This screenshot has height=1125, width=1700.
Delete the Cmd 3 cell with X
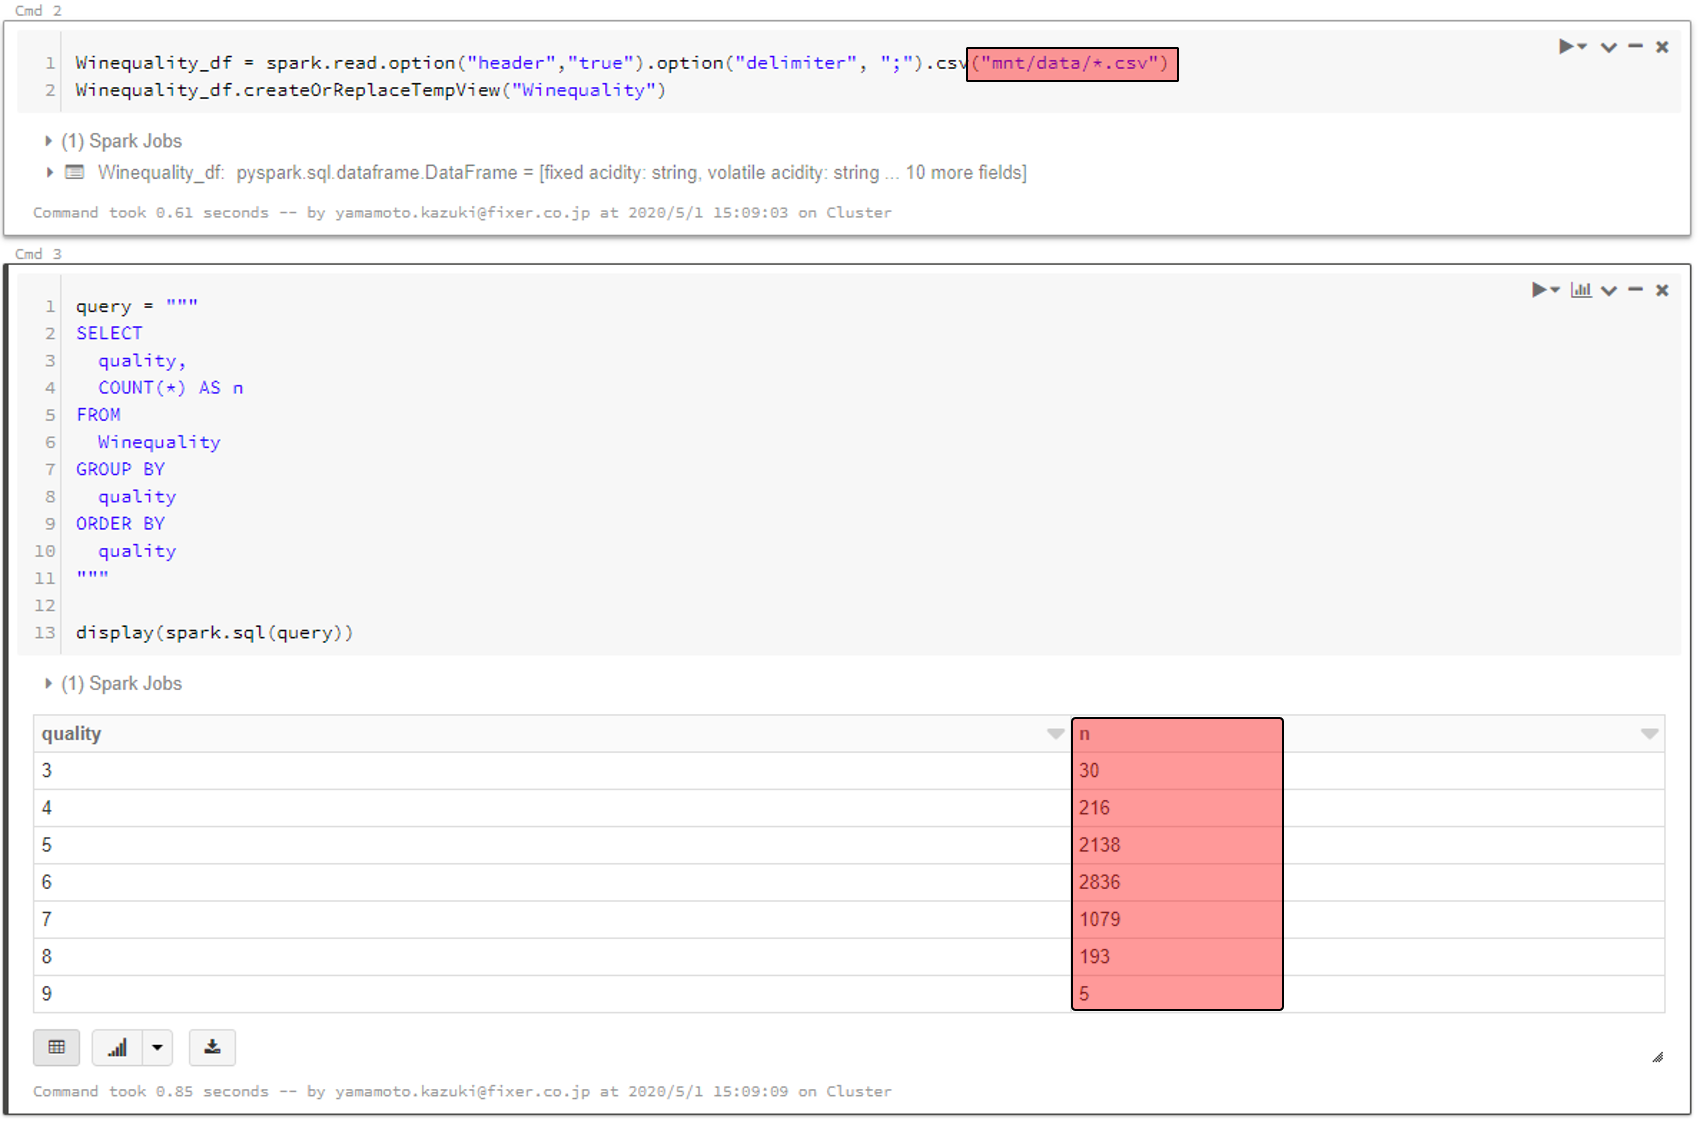(x=1662, y=290)
